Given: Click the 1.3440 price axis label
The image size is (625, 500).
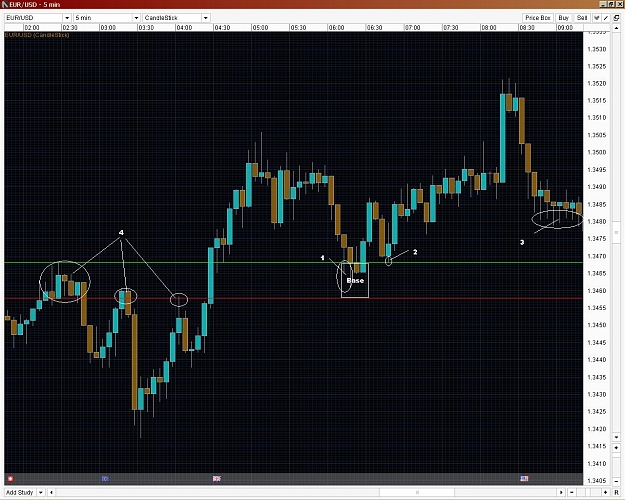Looking at the screenshot, I should coord(597,360).
